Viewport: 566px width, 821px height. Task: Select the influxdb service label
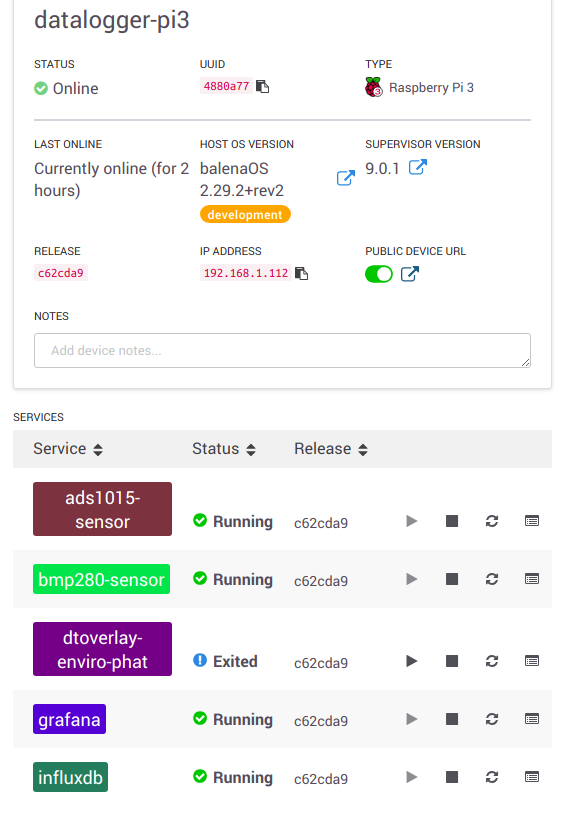tap(70, 777)
